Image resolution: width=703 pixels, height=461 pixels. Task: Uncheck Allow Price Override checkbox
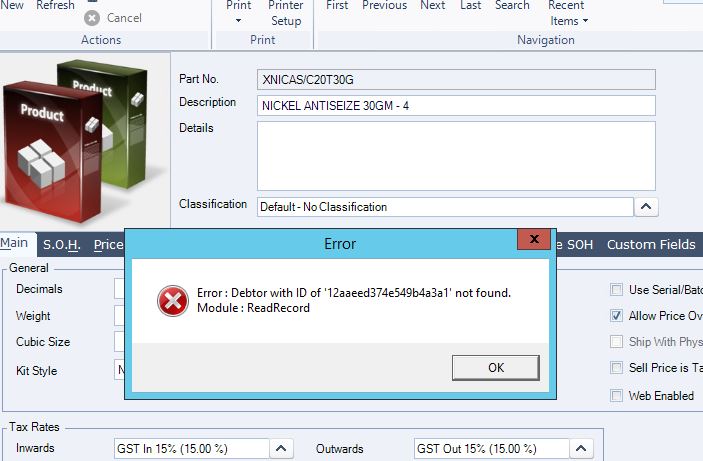coord(616,316)
